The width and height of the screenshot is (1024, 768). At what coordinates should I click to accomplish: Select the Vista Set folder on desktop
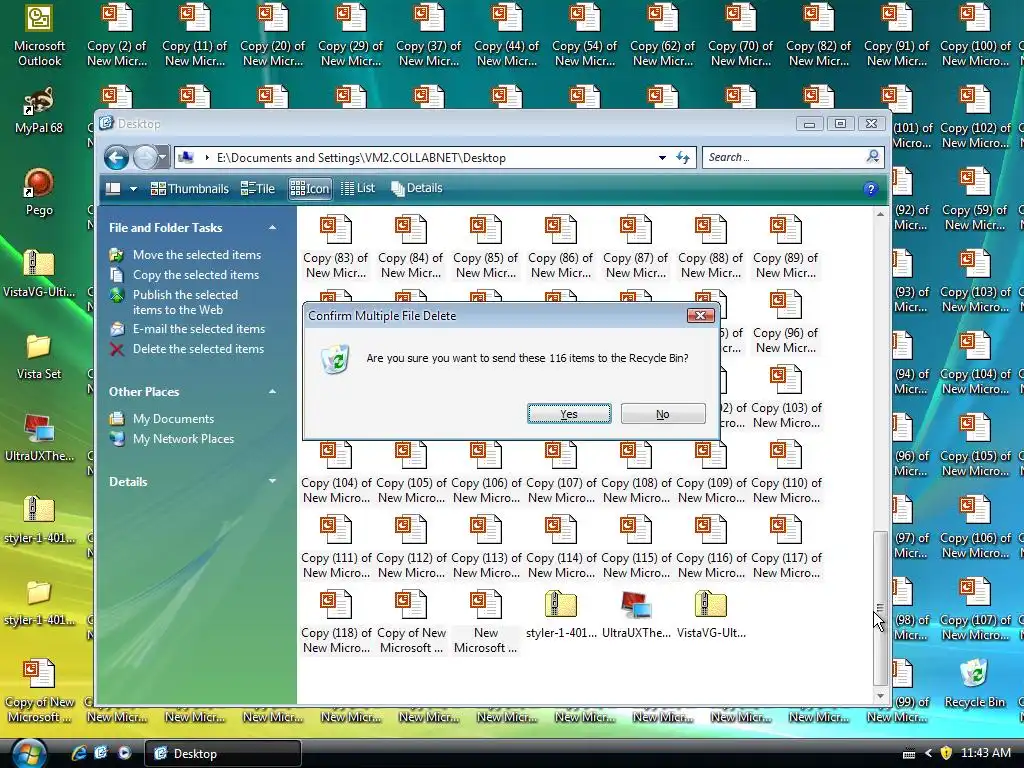pos(39,357)
